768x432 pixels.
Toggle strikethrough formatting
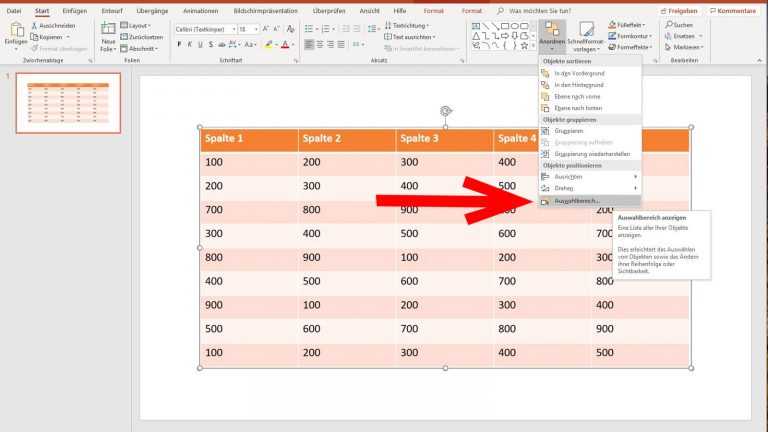point(221,45)
